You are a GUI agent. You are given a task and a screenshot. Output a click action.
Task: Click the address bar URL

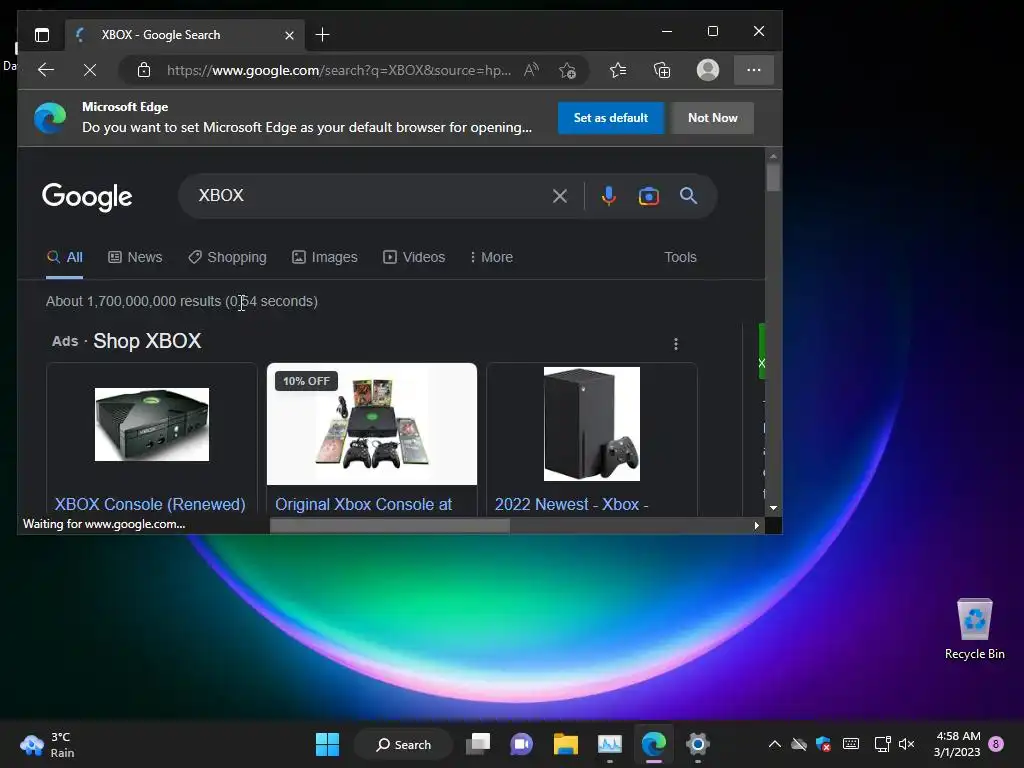(338, 70)
